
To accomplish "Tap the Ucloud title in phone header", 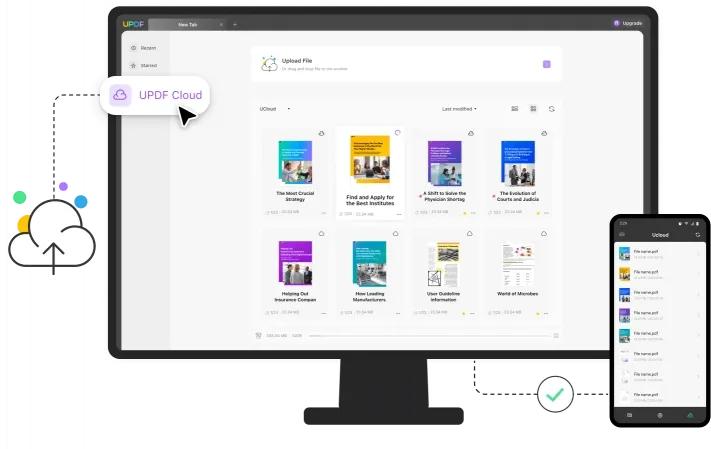I will pos(660,235).
